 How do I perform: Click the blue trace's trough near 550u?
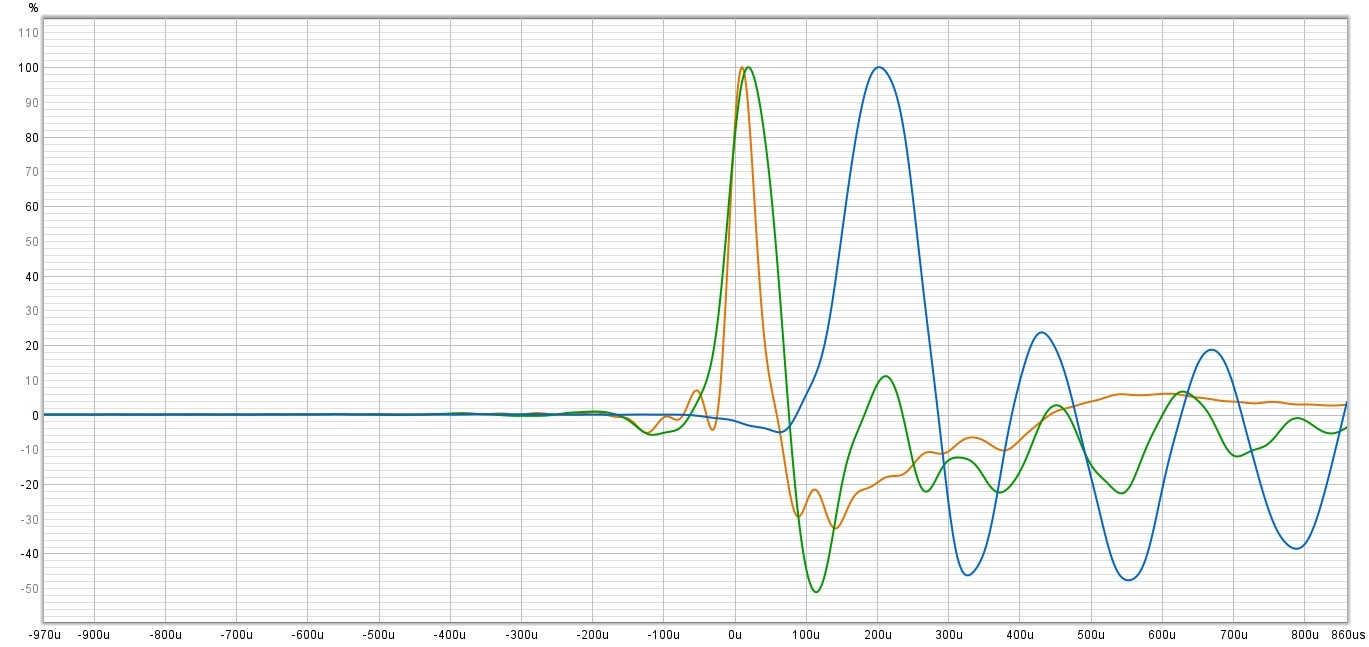1129,580
